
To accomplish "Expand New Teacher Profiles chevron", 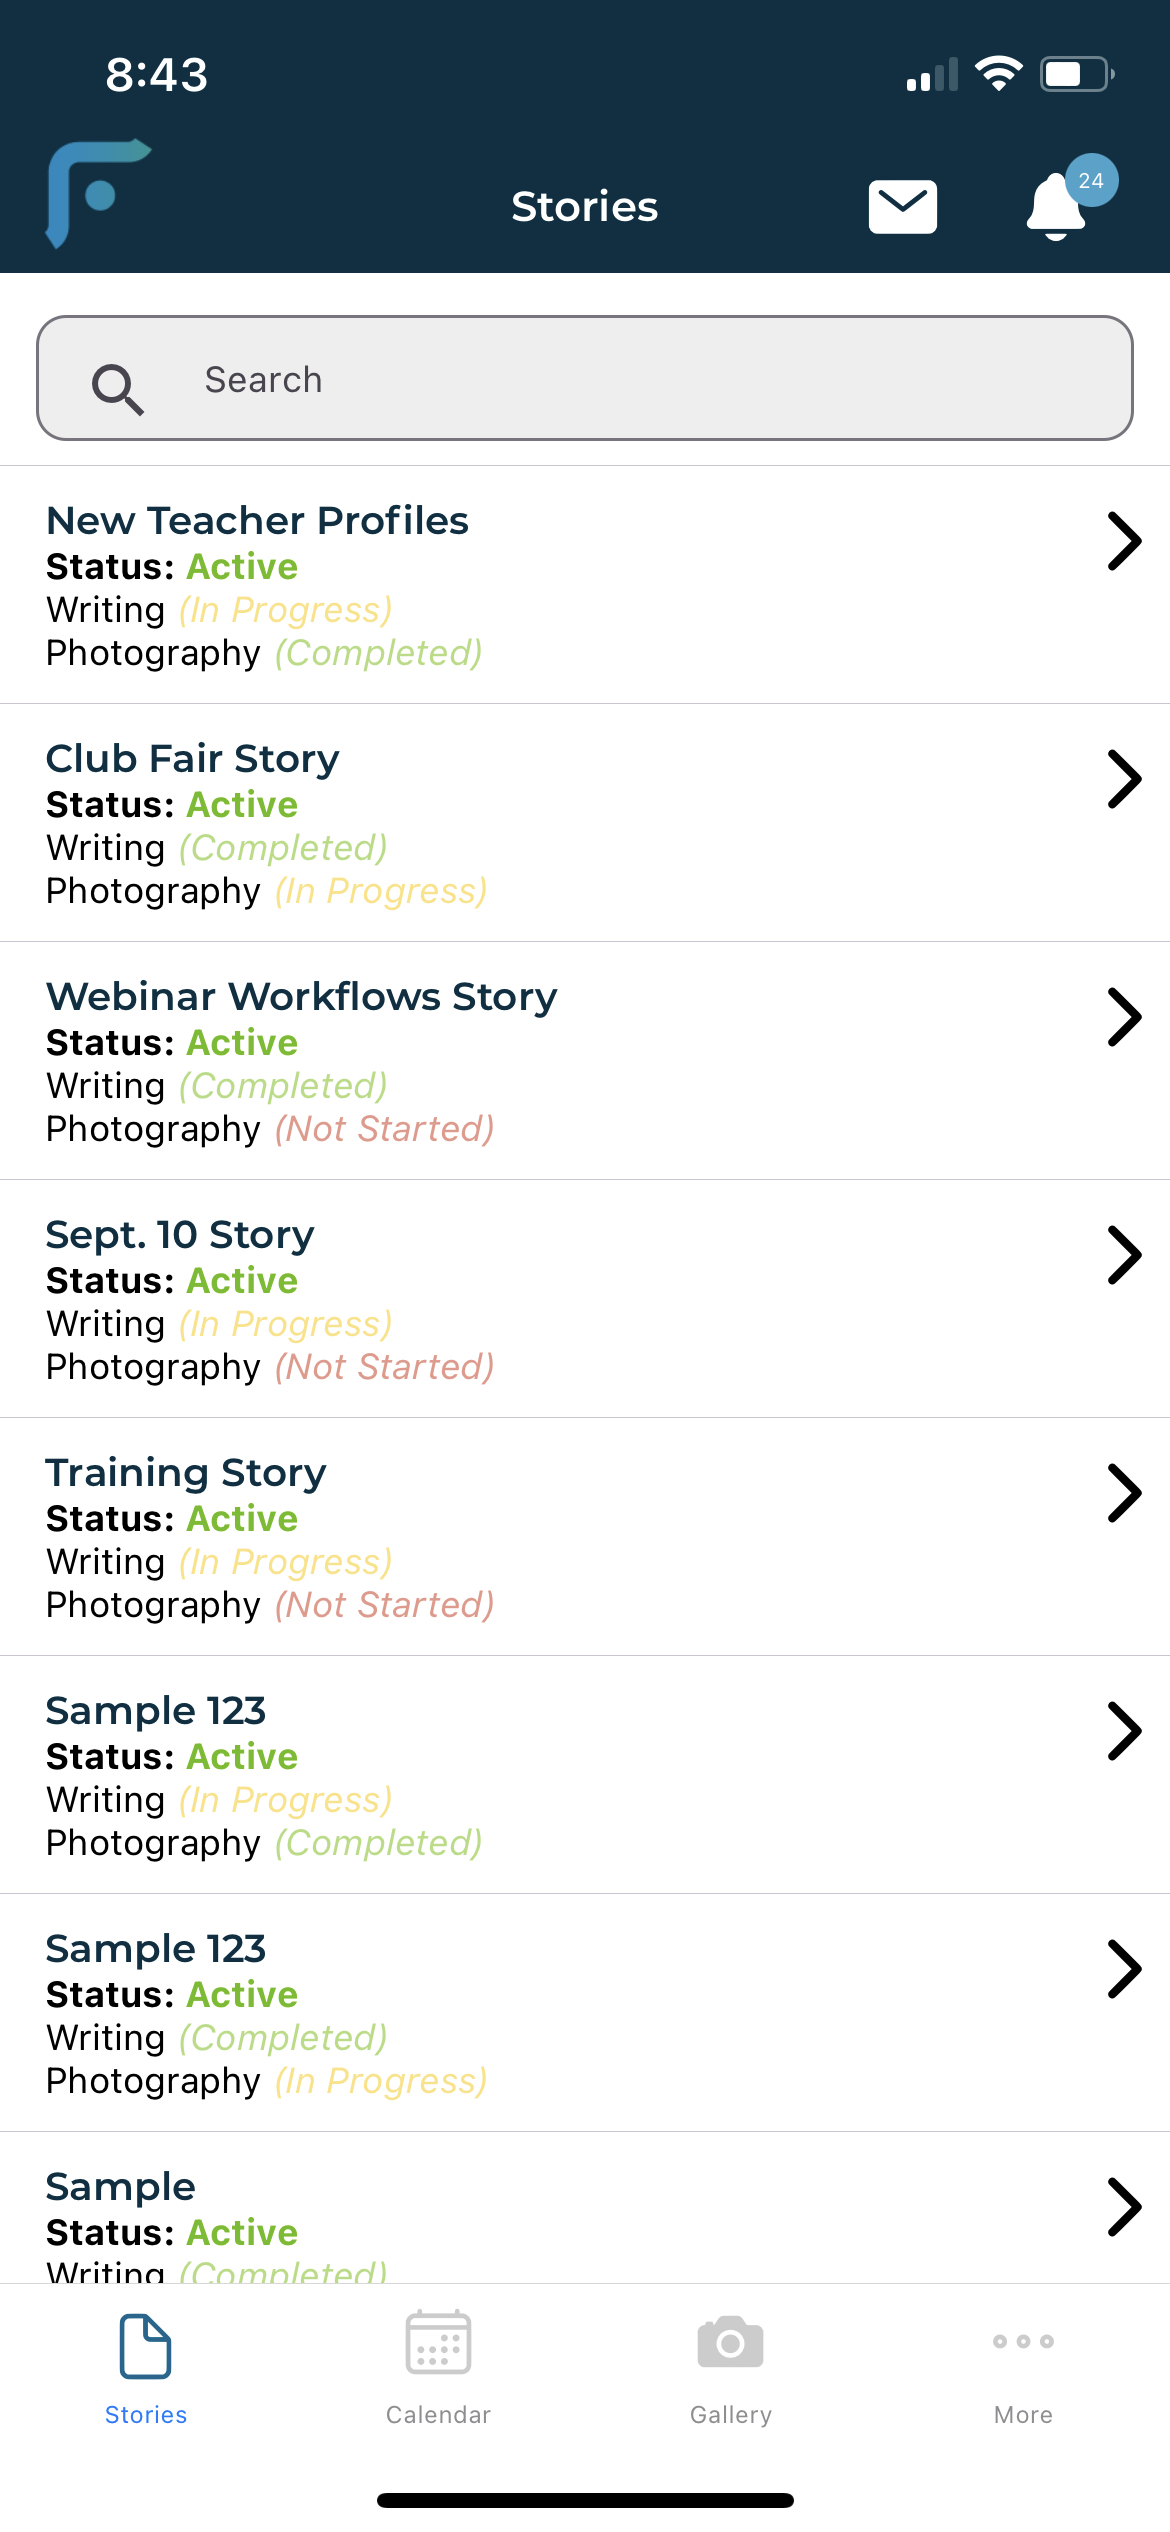I will [x=1124, y=541].
